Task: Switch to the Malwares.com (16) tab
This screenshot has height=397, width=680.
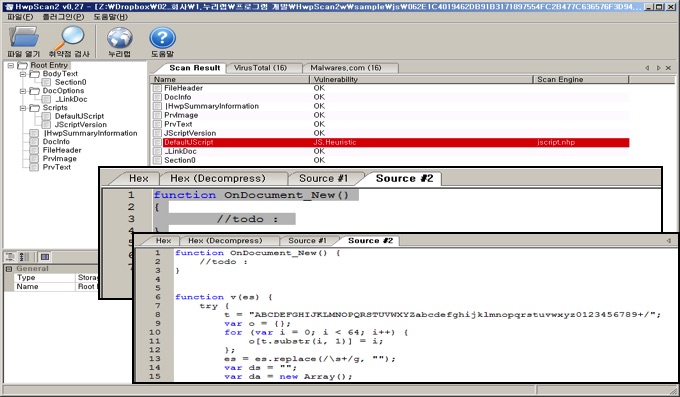Action: tap(346, 68)
